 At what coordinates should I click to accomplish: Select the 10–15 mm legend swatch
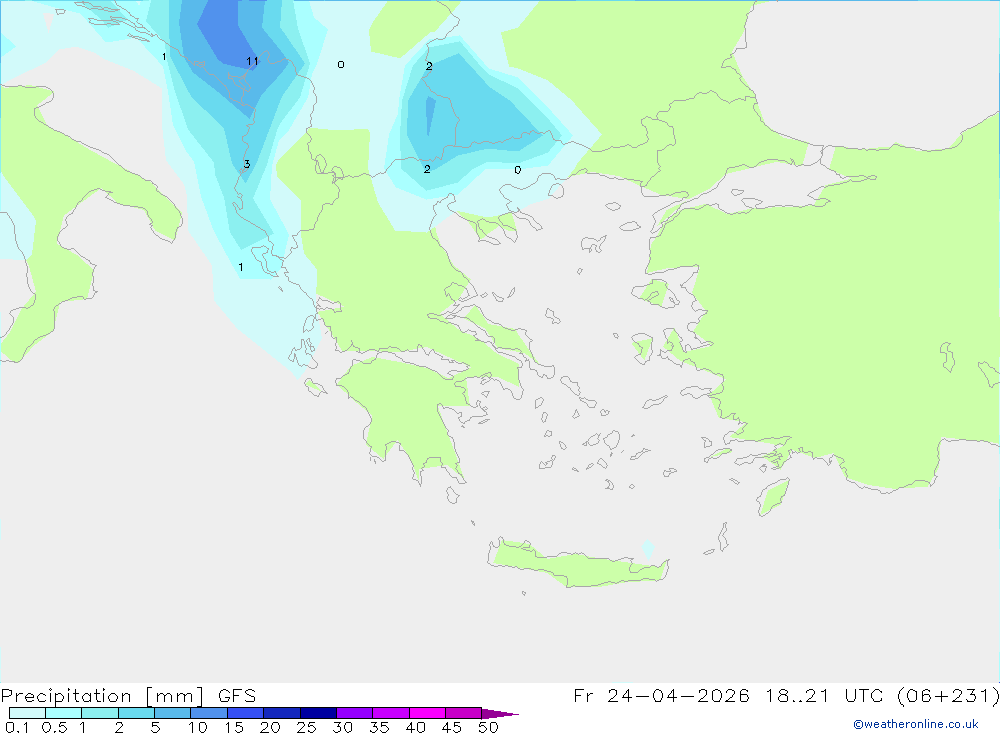[x=209, y=713]
